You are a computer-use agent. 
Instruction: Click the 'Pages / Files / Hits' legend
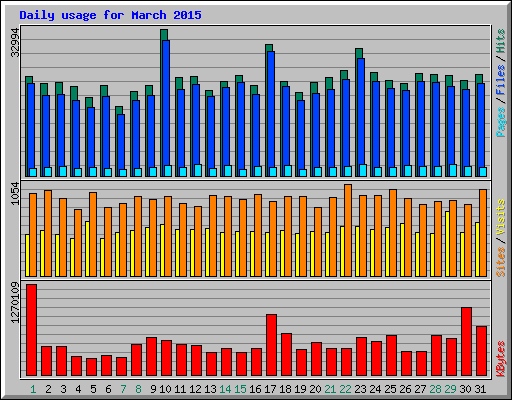click(500, 83)
